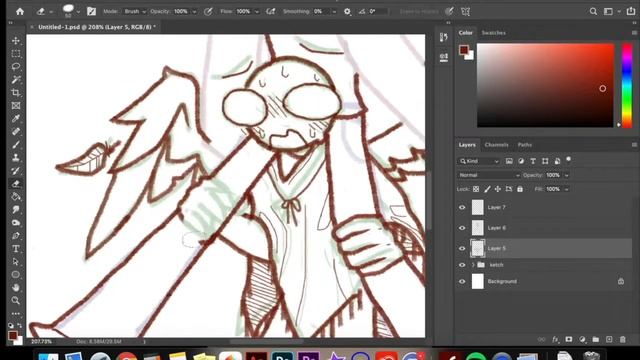This screenshot has width=640, height=360.
Task: Toggle lock transparent pixels
Action: pos(476,189)
